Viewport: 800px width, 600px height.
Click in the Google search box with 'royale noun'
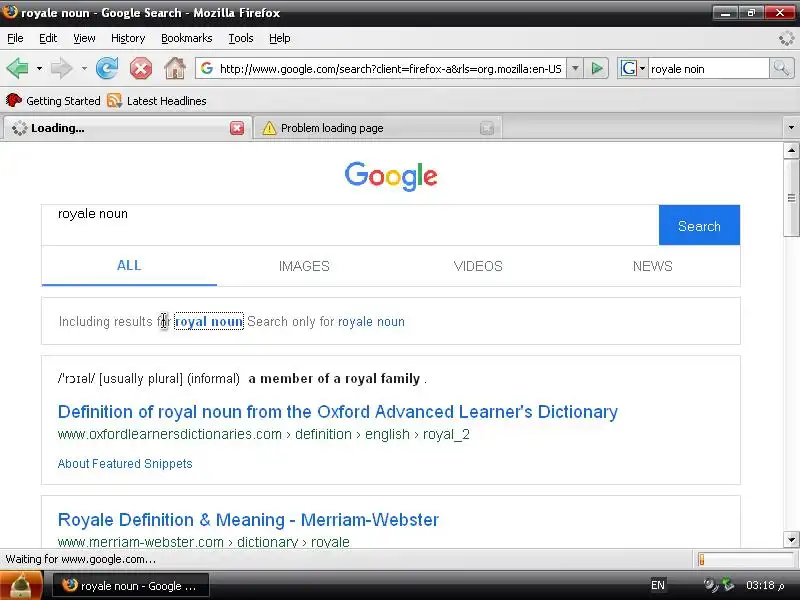pyautogui.click(x=350, y=225)
